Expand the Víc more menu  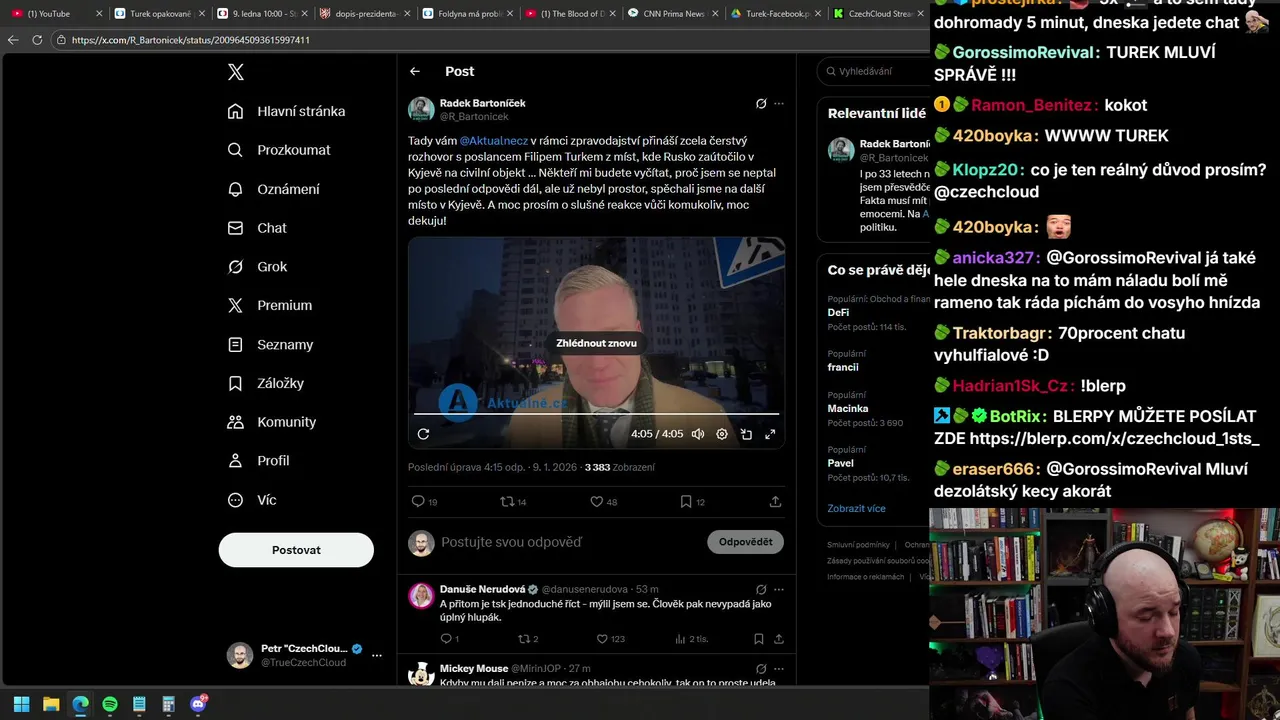coord(251,500)
